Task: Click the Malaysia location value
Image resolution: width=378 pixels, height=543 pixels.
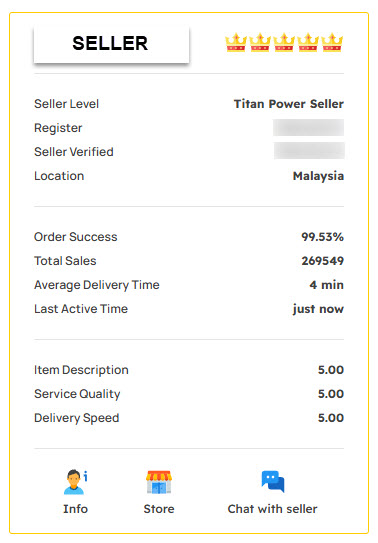Action: [x=318, y=176]
